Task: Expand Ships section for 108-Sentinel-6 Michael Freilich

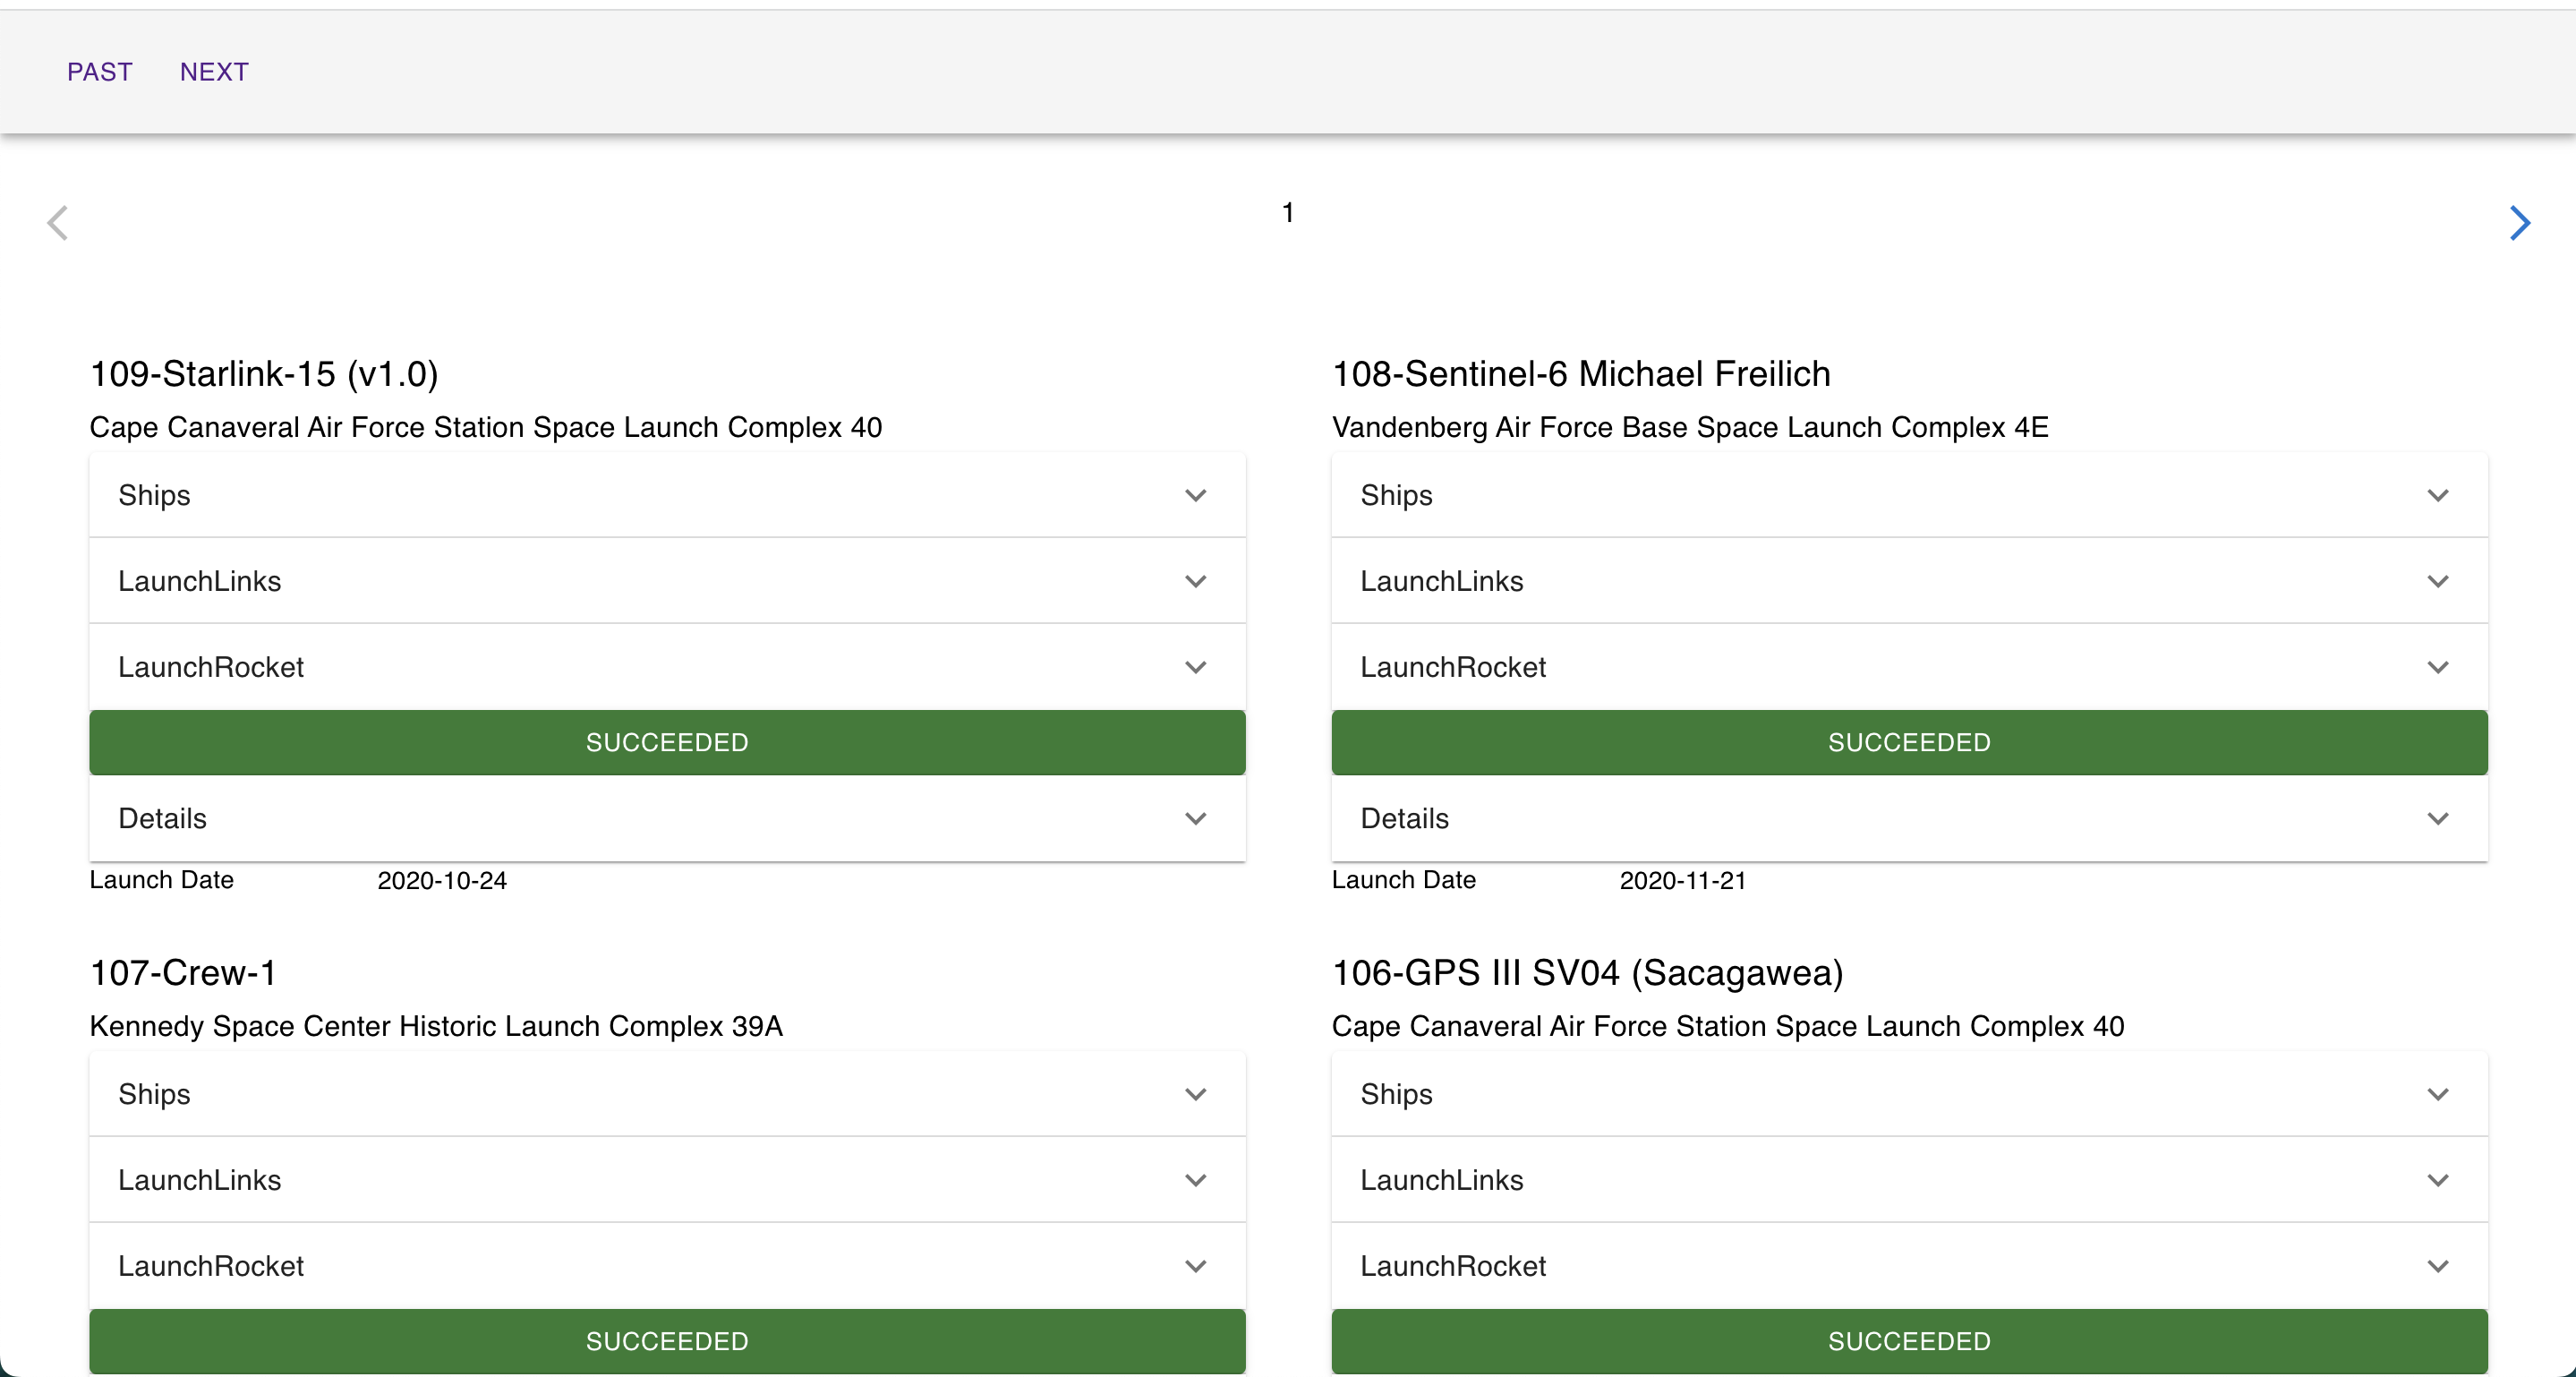Action: (2438, 496)
